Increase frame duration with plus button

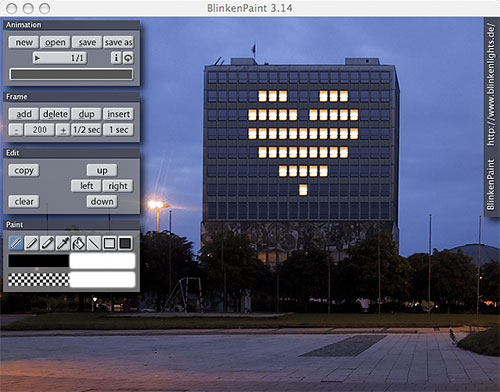[63, 130]
